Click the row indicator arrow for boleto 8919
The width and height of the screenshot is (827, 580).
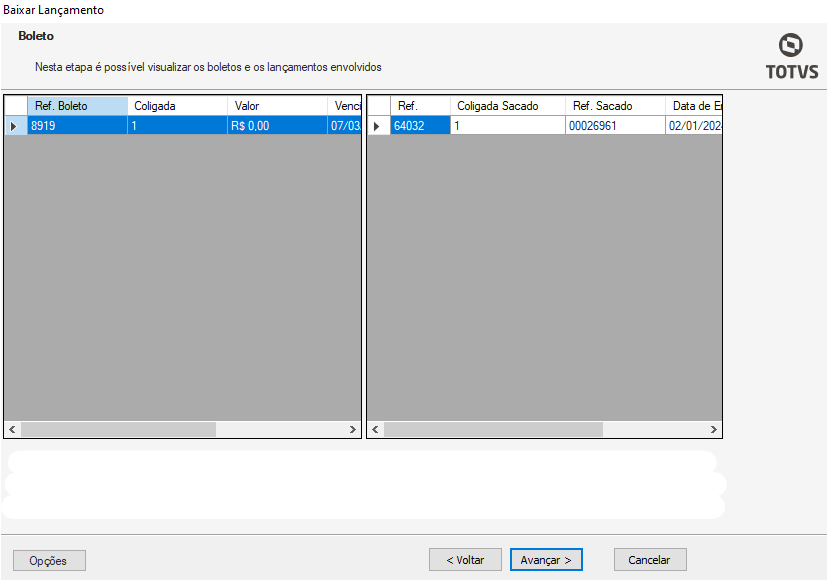[x=14, y=126]
